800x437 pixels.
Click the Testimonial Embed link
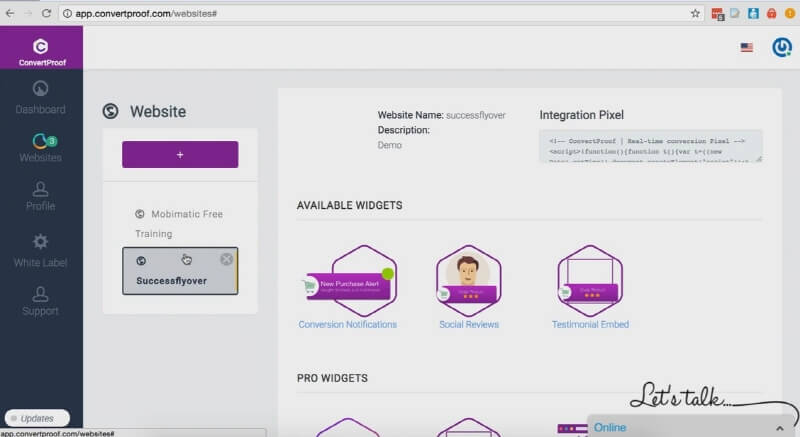[590, 324]
